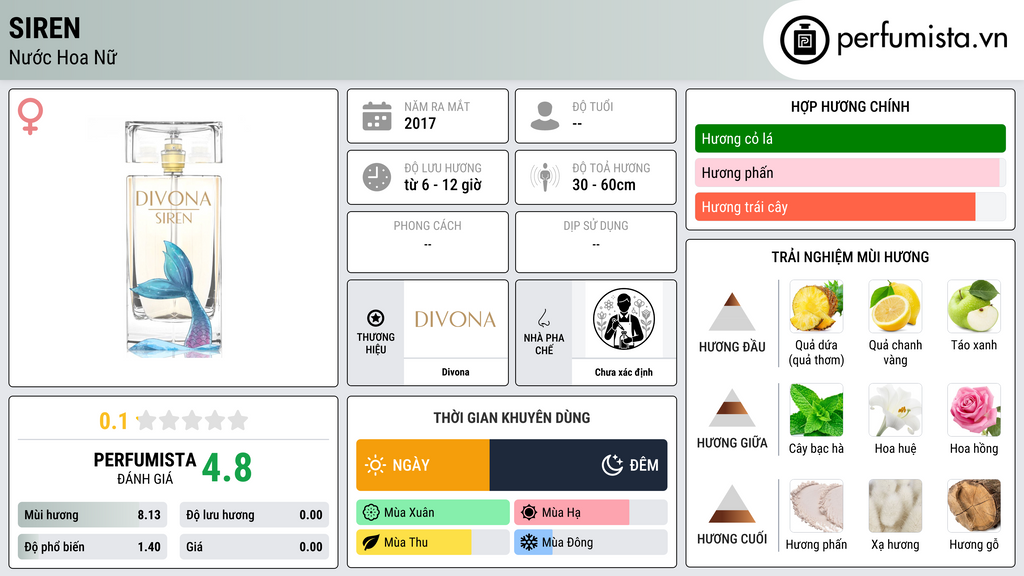Click the five-star rating row
1024x576 pixels.
click(x=193, y=420)
